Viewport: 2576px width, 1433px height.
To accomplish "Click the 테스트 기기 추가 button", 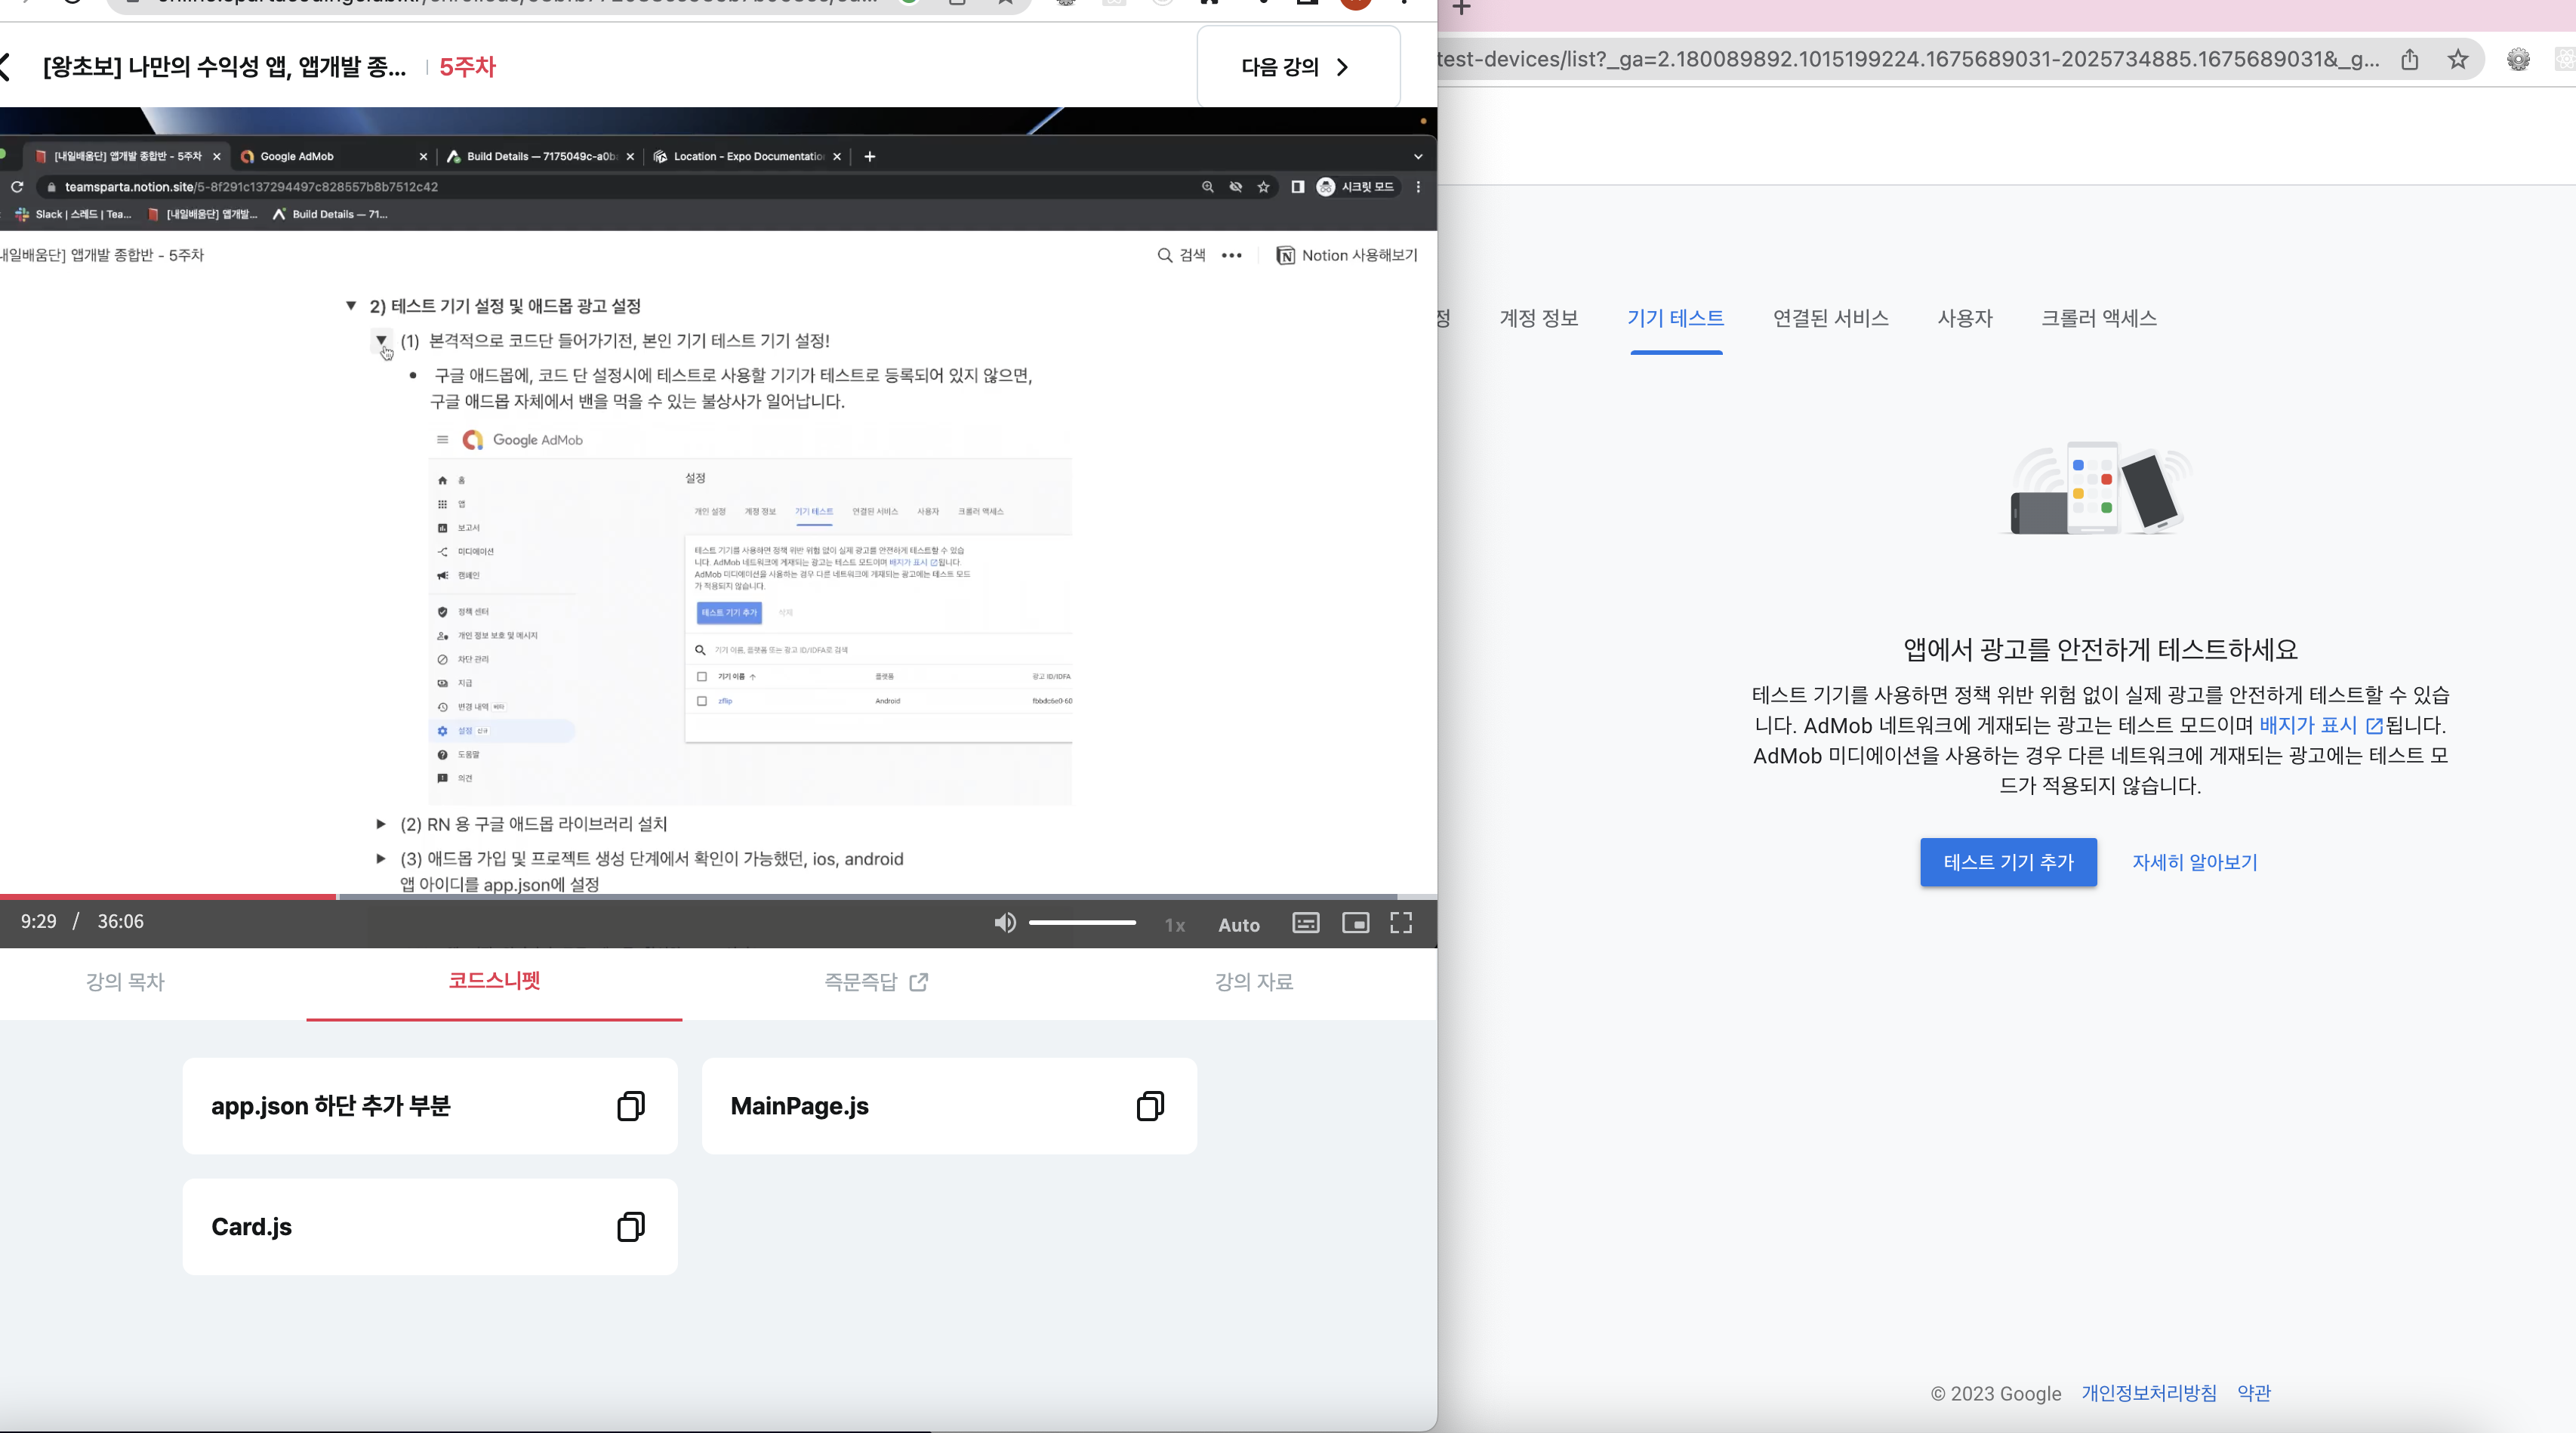I will (x=2008, y=862).
